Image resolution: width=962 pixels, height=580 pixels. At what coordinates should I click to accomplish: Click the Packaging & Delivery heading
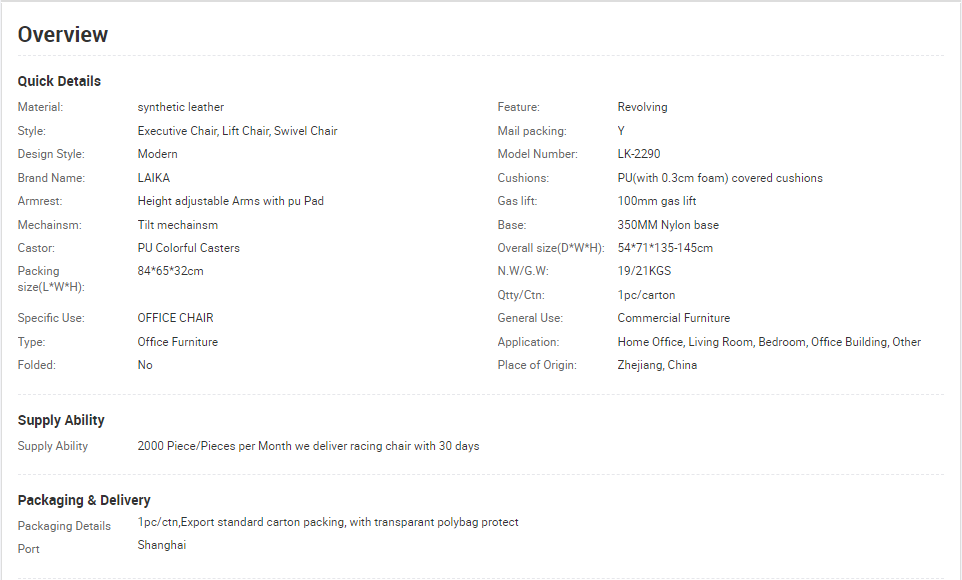(84, 500)
